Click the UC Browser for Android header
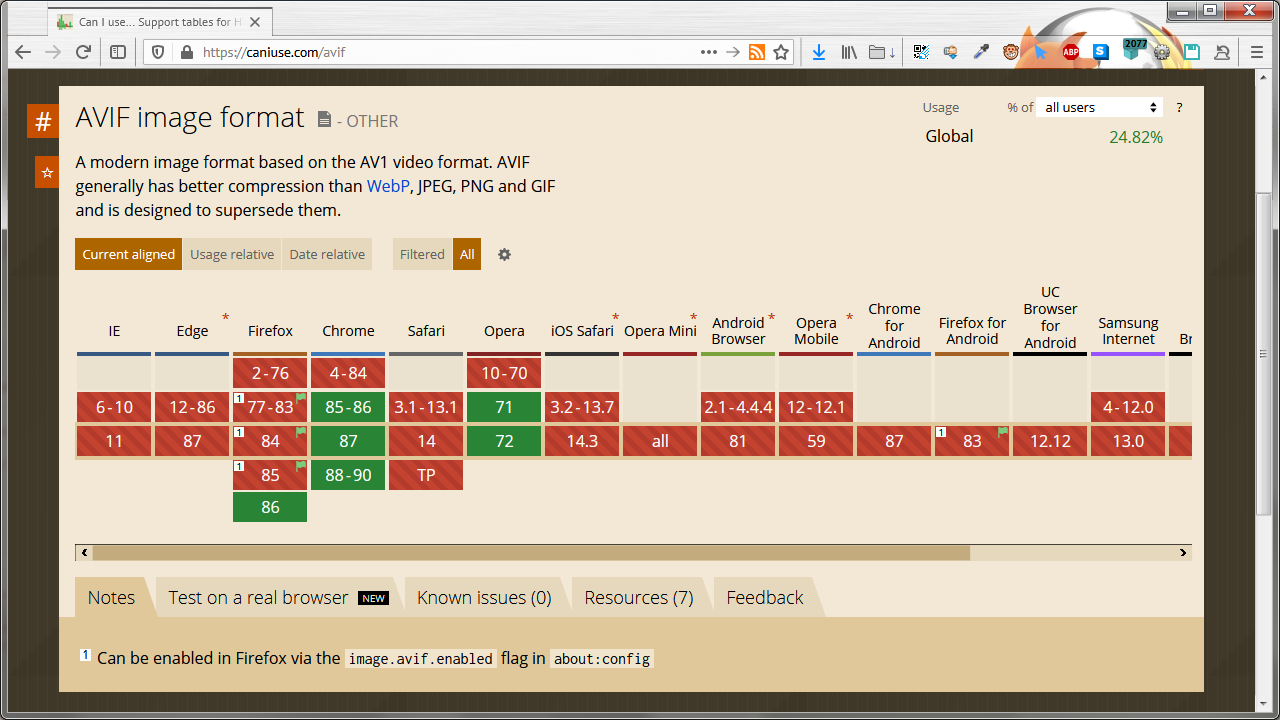1280x720 pixels. pos(1050,318)
